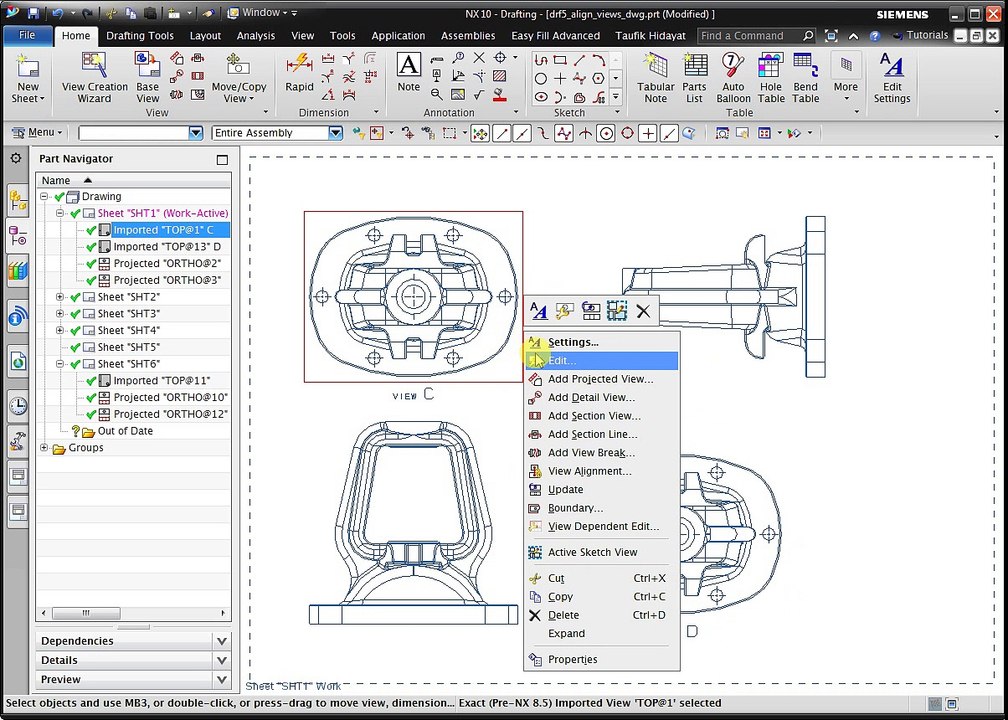Click the X icon in the popup toolbar
1008x720 pixels.
point(643,312)
